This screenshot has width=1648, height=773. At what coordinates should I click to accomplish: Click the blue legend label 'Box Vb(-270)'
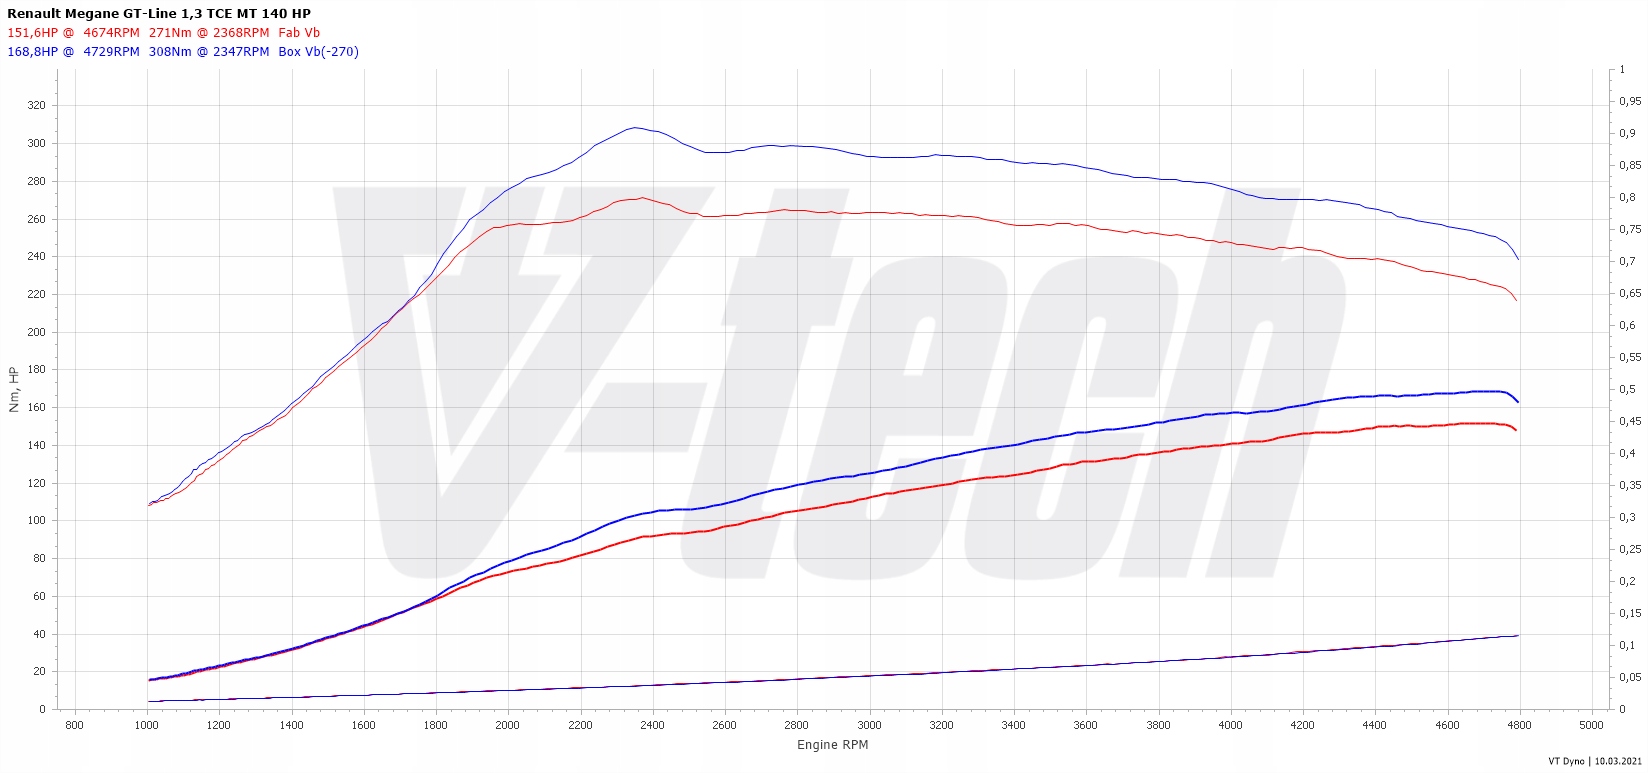tap(319, 52)
